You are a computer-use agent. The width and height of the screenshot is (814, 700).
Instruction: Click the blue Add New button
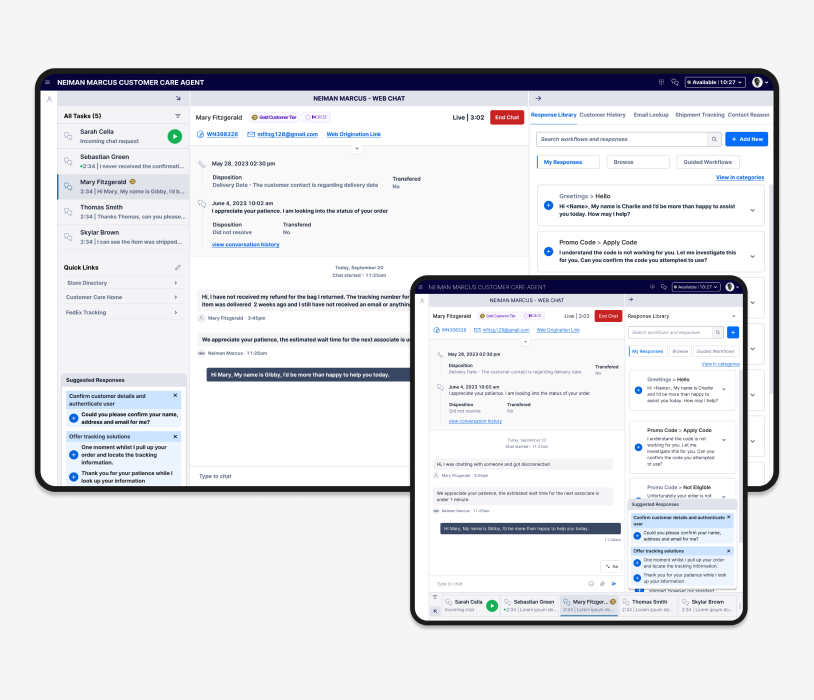[746, 139]
